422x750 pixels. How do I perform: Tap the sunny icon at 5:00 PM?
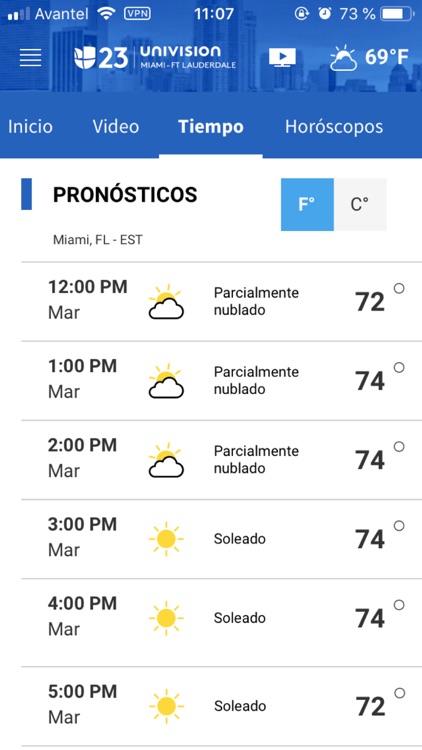click(166, 706)
